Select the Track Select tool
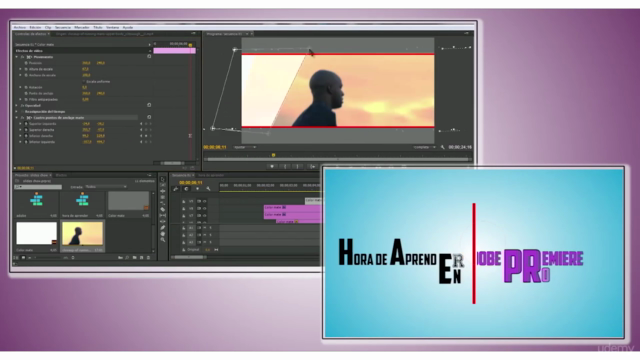 (162, 185)
